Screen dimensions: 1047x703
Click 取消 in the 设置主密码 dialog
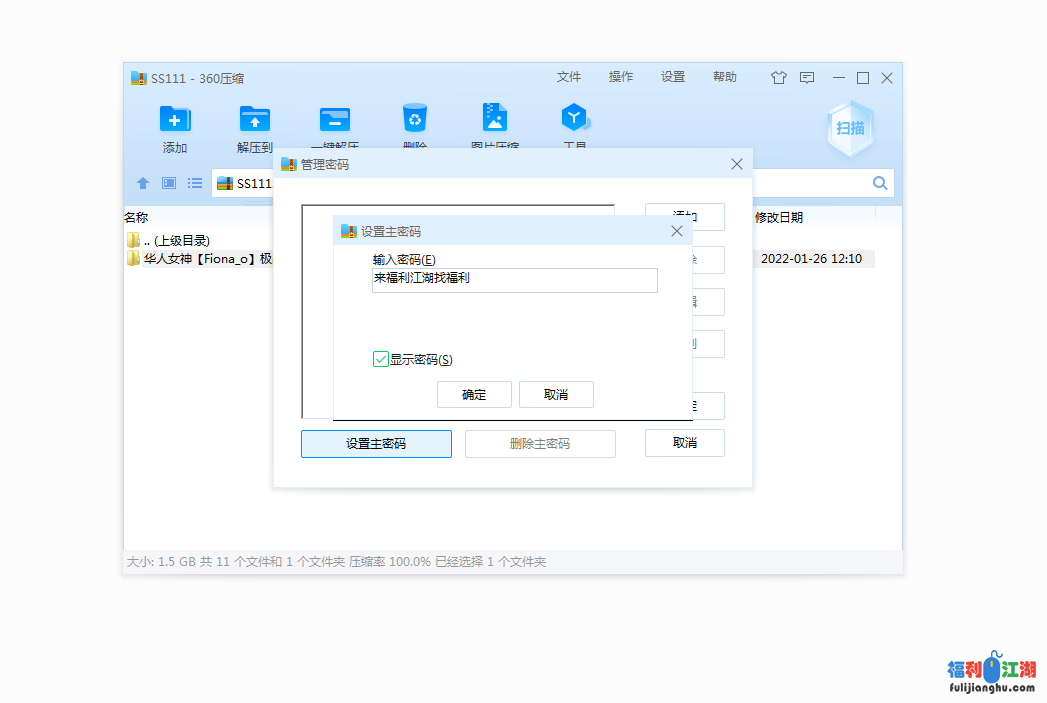coord(556,394)
